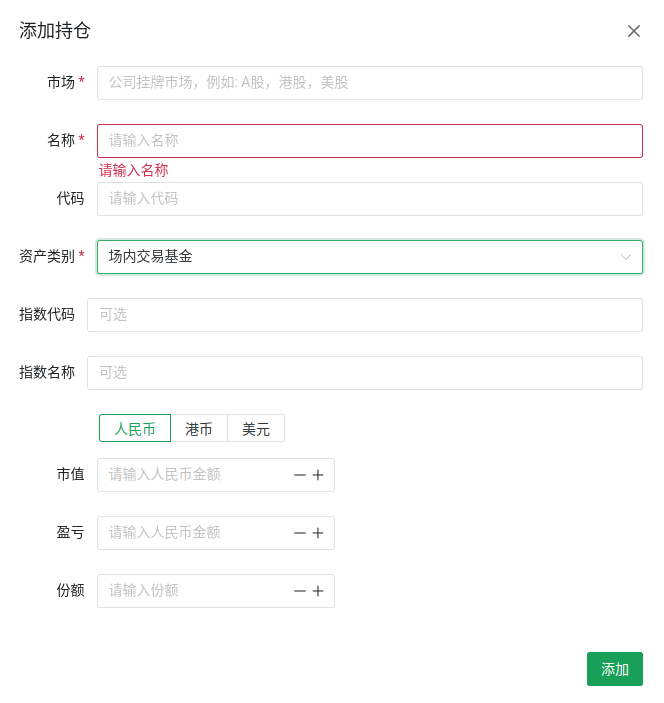Click the 添加 submit button
This screenshot has height=703, width=664.
[614, 669]
